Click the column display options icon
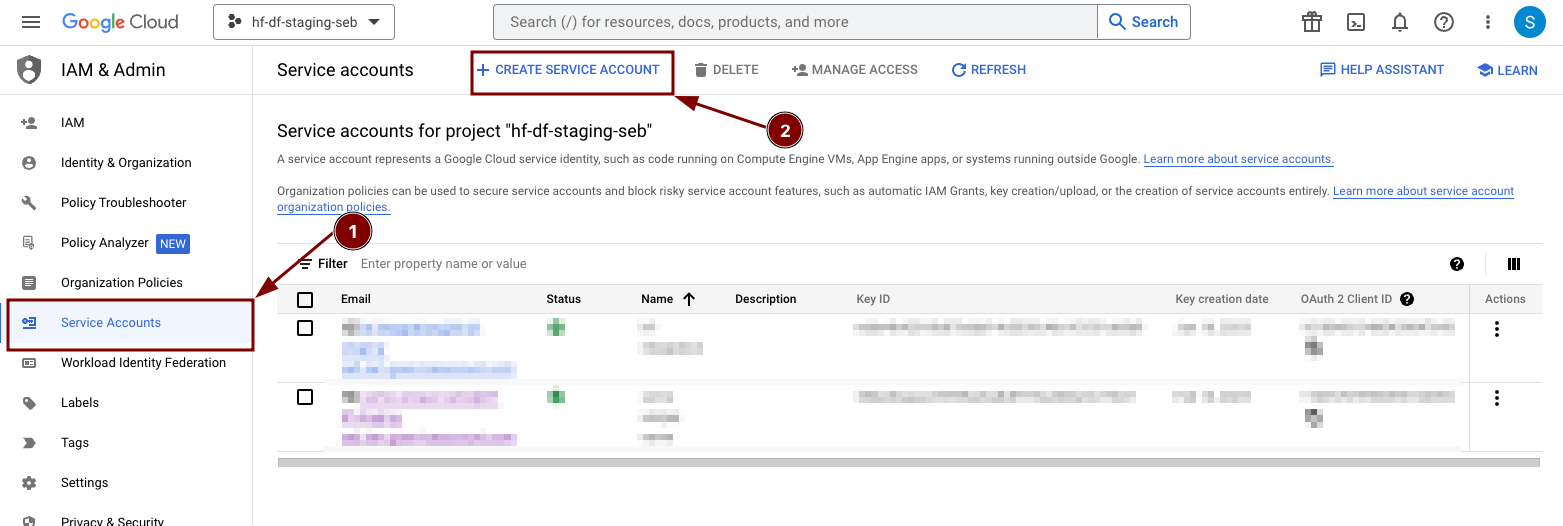 click(1514, 264)
